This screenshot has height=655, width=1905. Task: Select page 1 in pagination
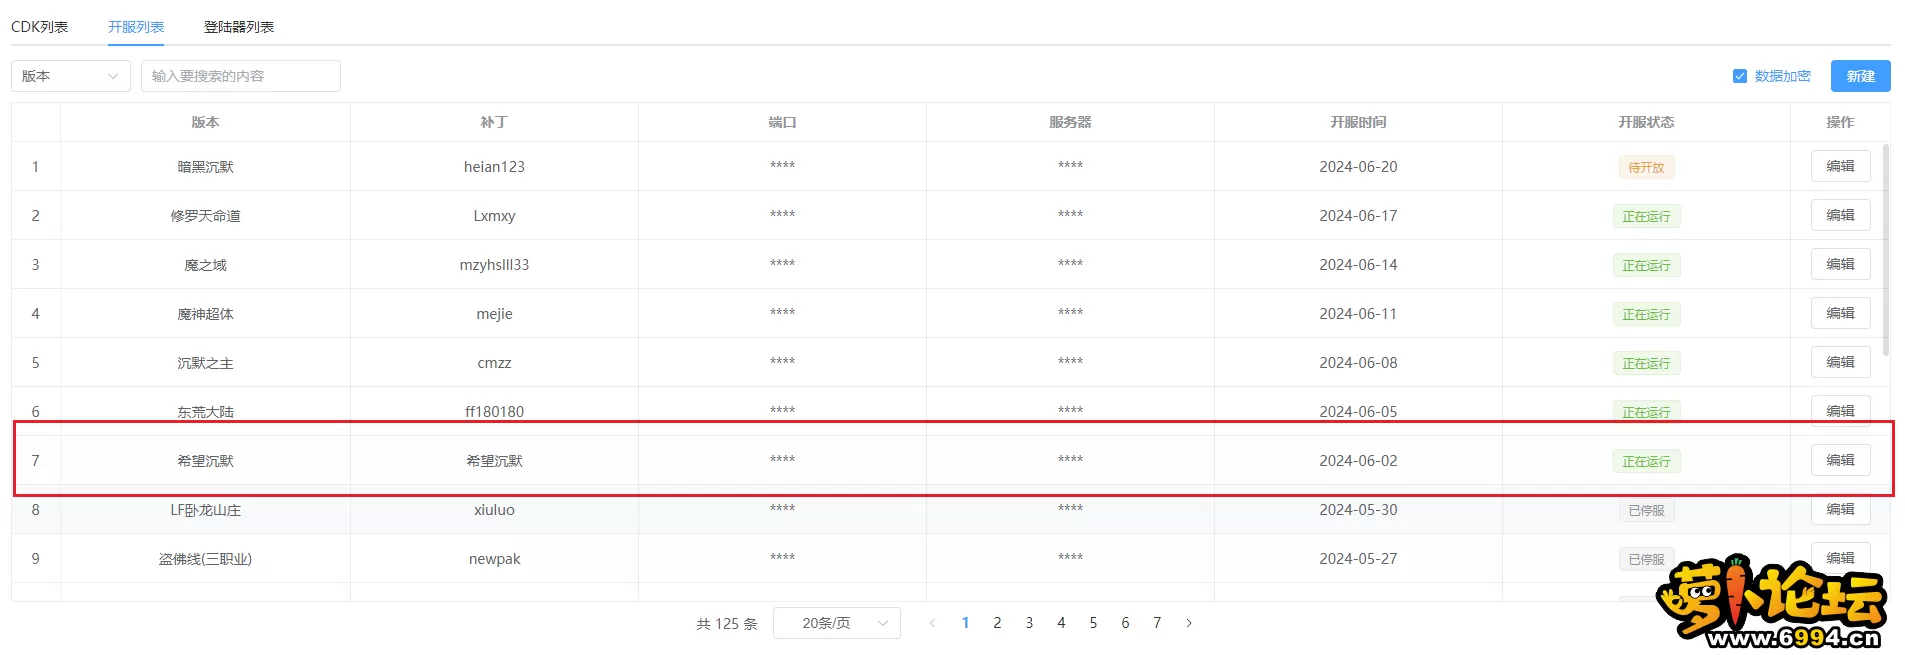(965, 623)
